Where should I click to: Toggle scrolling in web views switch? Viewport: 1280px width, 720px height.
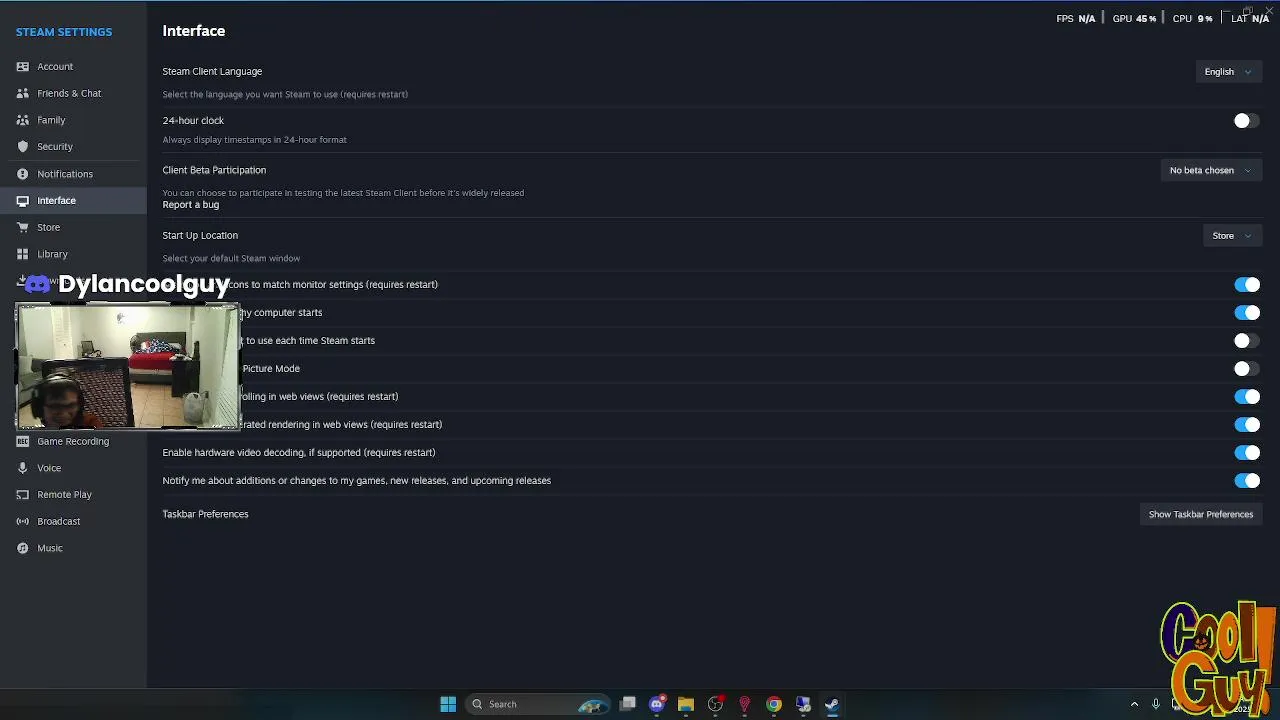[1246, 397]
